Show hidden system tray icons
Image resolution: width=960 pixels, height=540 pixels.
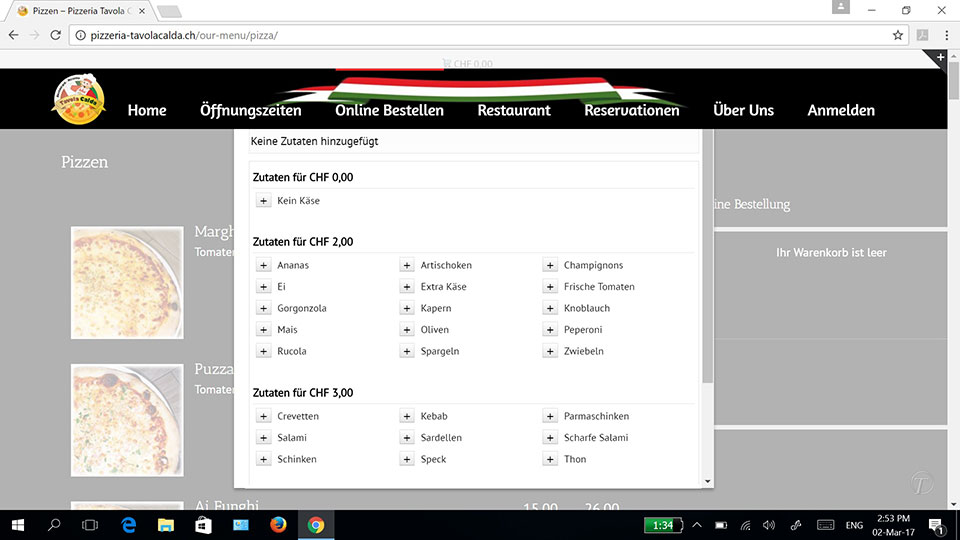tap(697, 525)
